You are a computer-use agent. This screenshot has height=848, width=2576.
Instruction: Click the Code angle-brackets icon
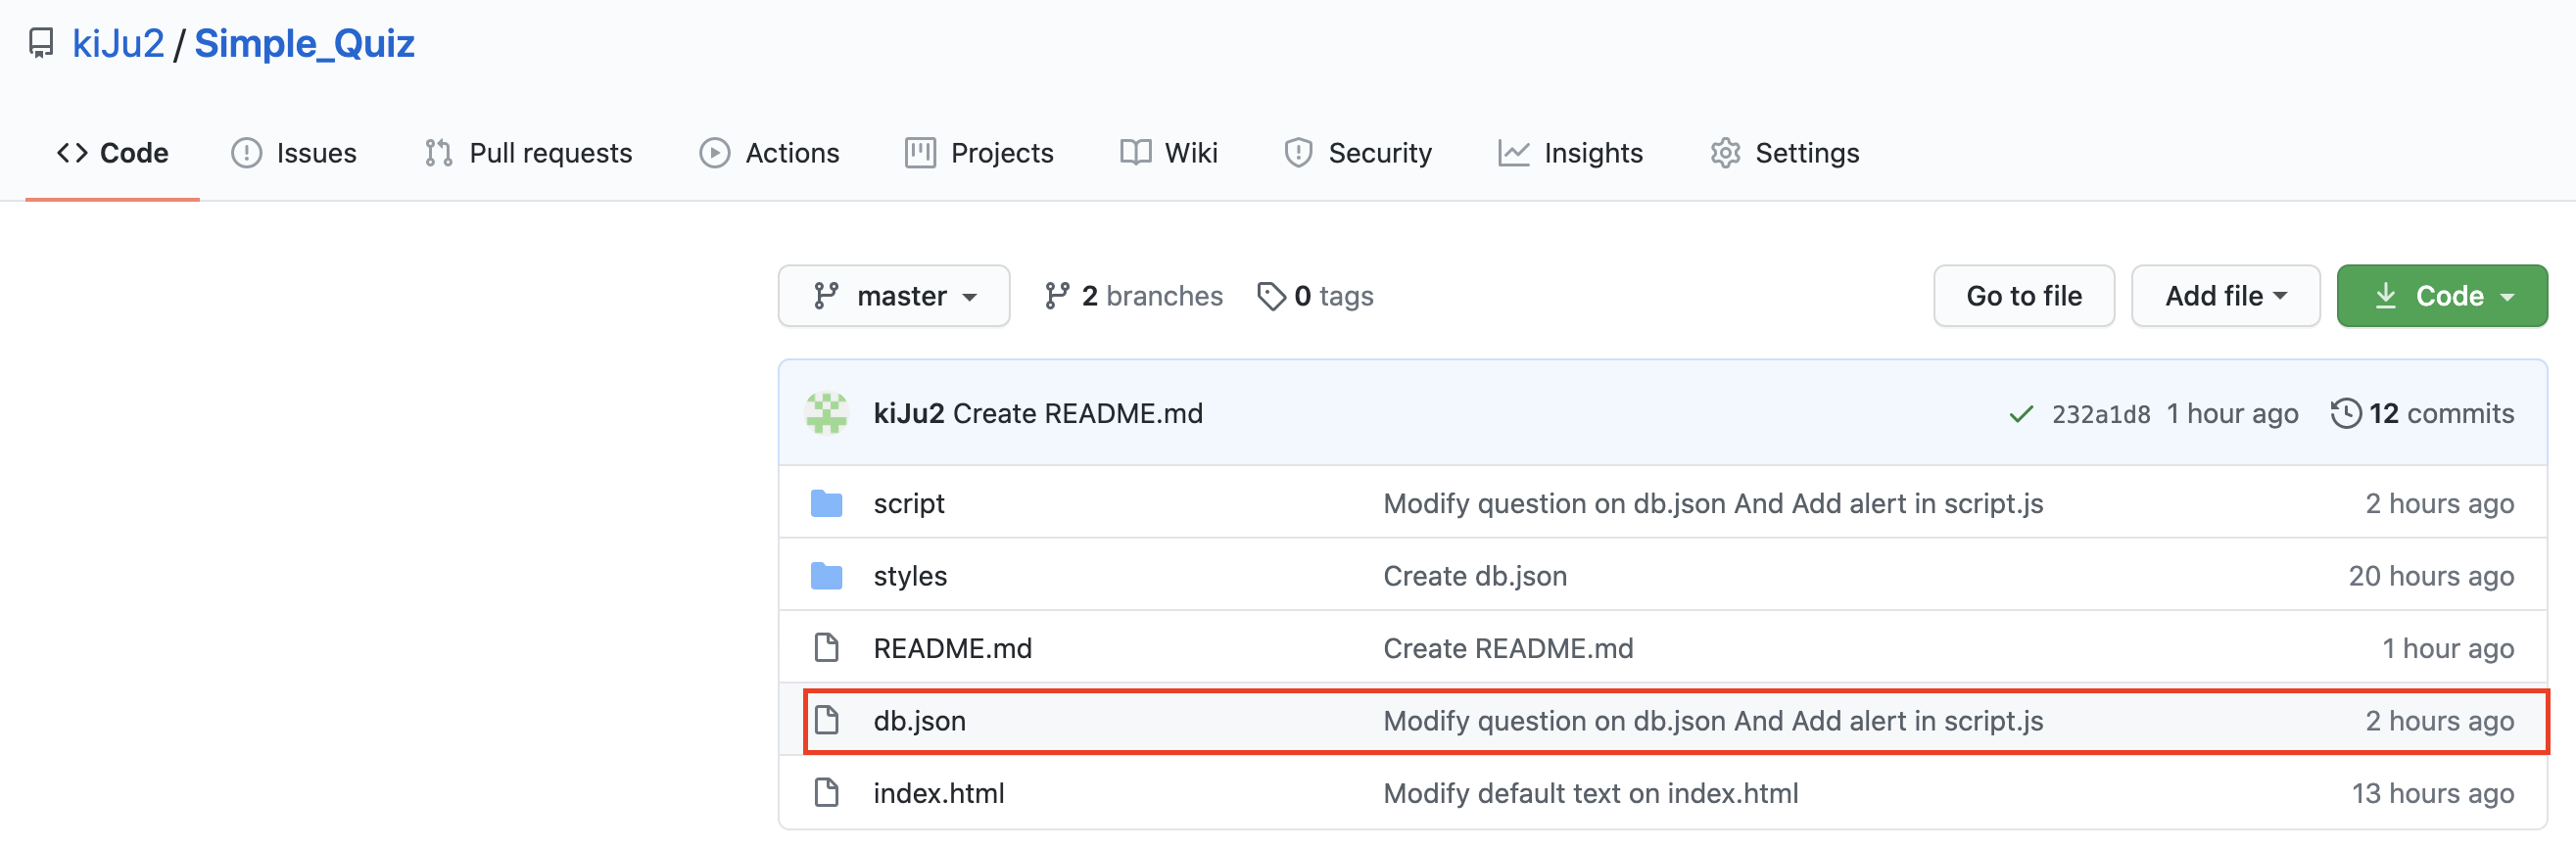(x=72, y=153)
